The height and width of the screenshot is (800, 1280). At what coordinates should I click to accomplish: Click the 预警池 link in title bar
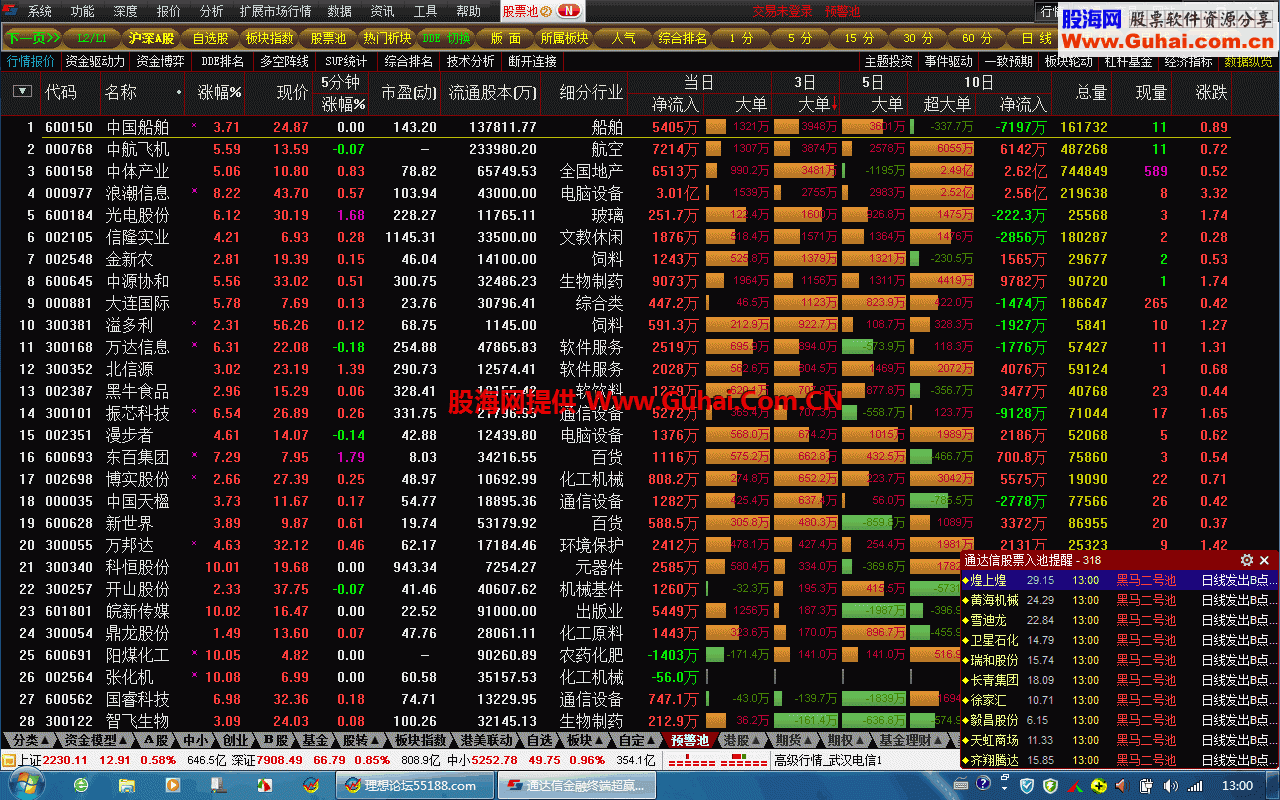point(842,11)
